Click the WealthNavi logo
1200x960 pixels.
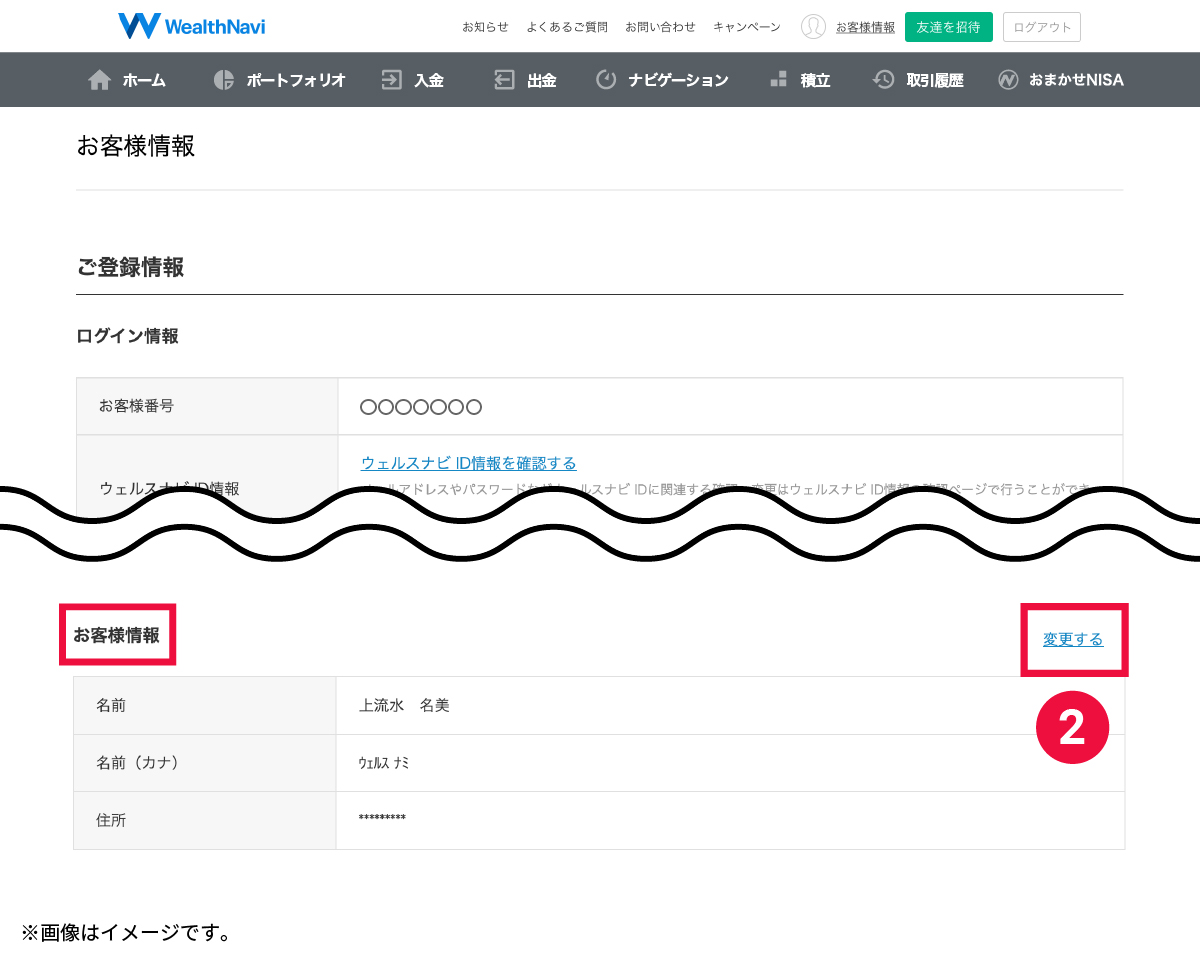[191, 26]
